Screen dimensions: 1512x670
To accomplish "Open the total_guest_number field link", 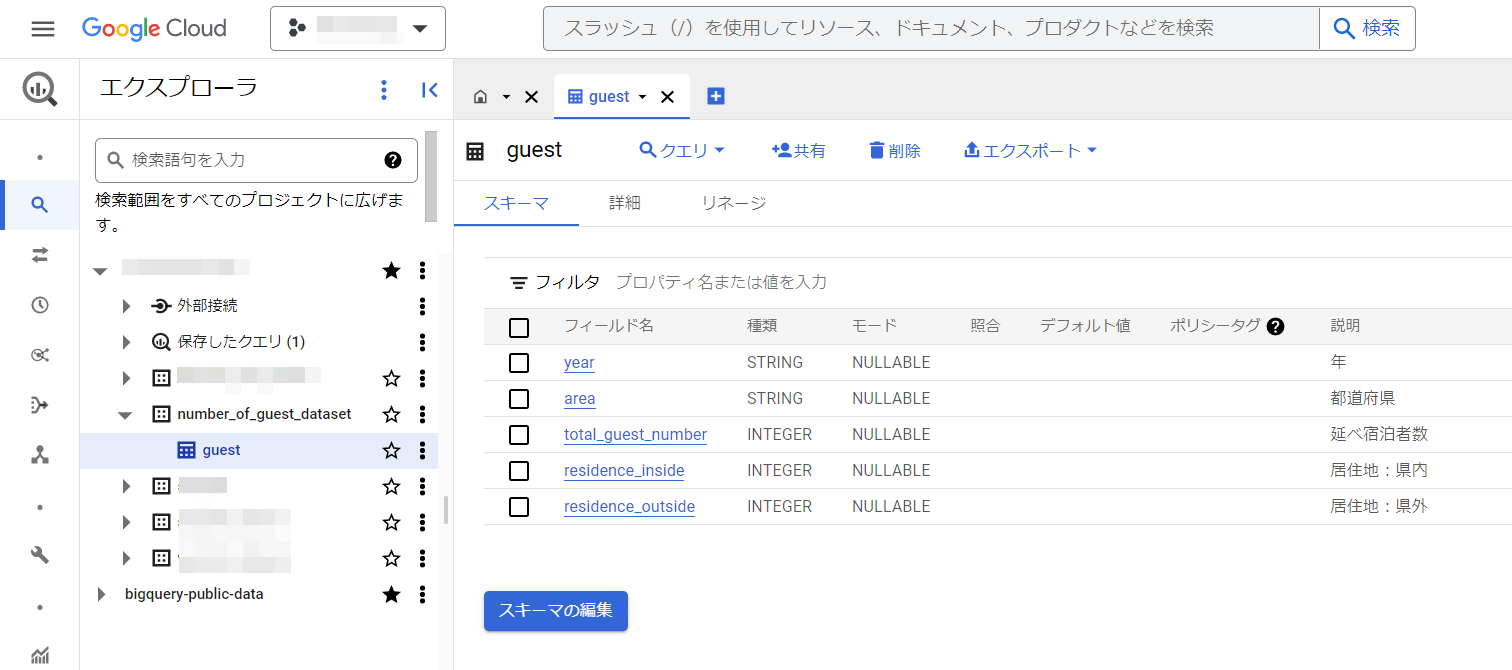I will (x=634, y=434).
